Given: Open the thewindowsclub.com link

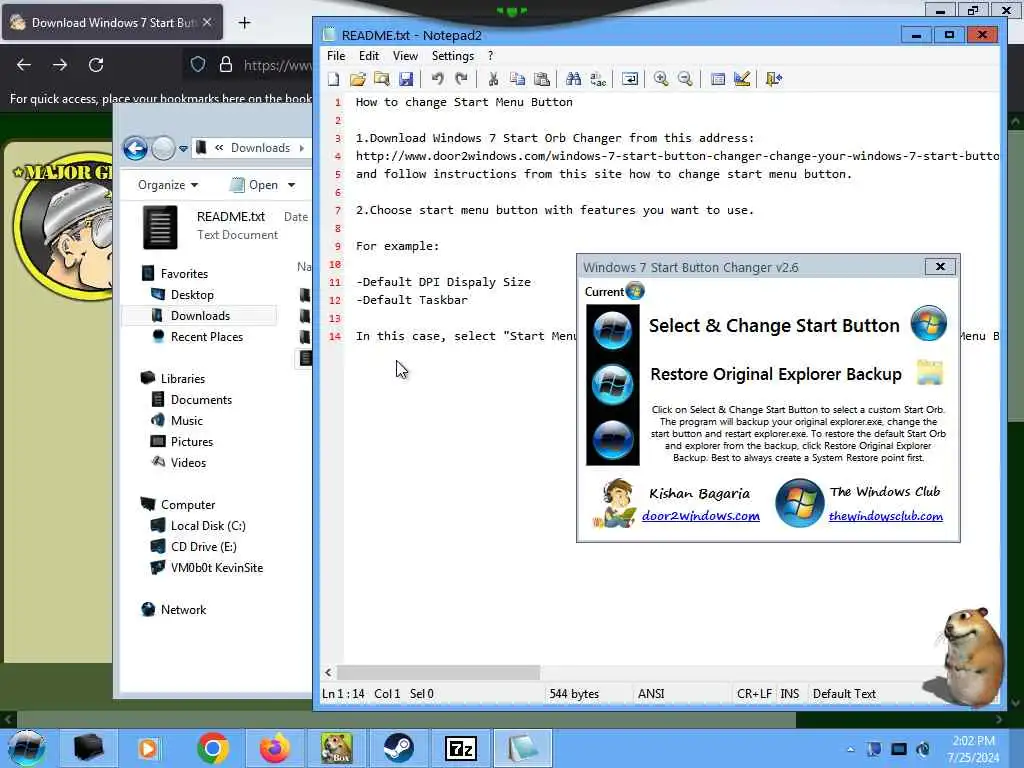Looking at the screenshot, I should (886, 516).
